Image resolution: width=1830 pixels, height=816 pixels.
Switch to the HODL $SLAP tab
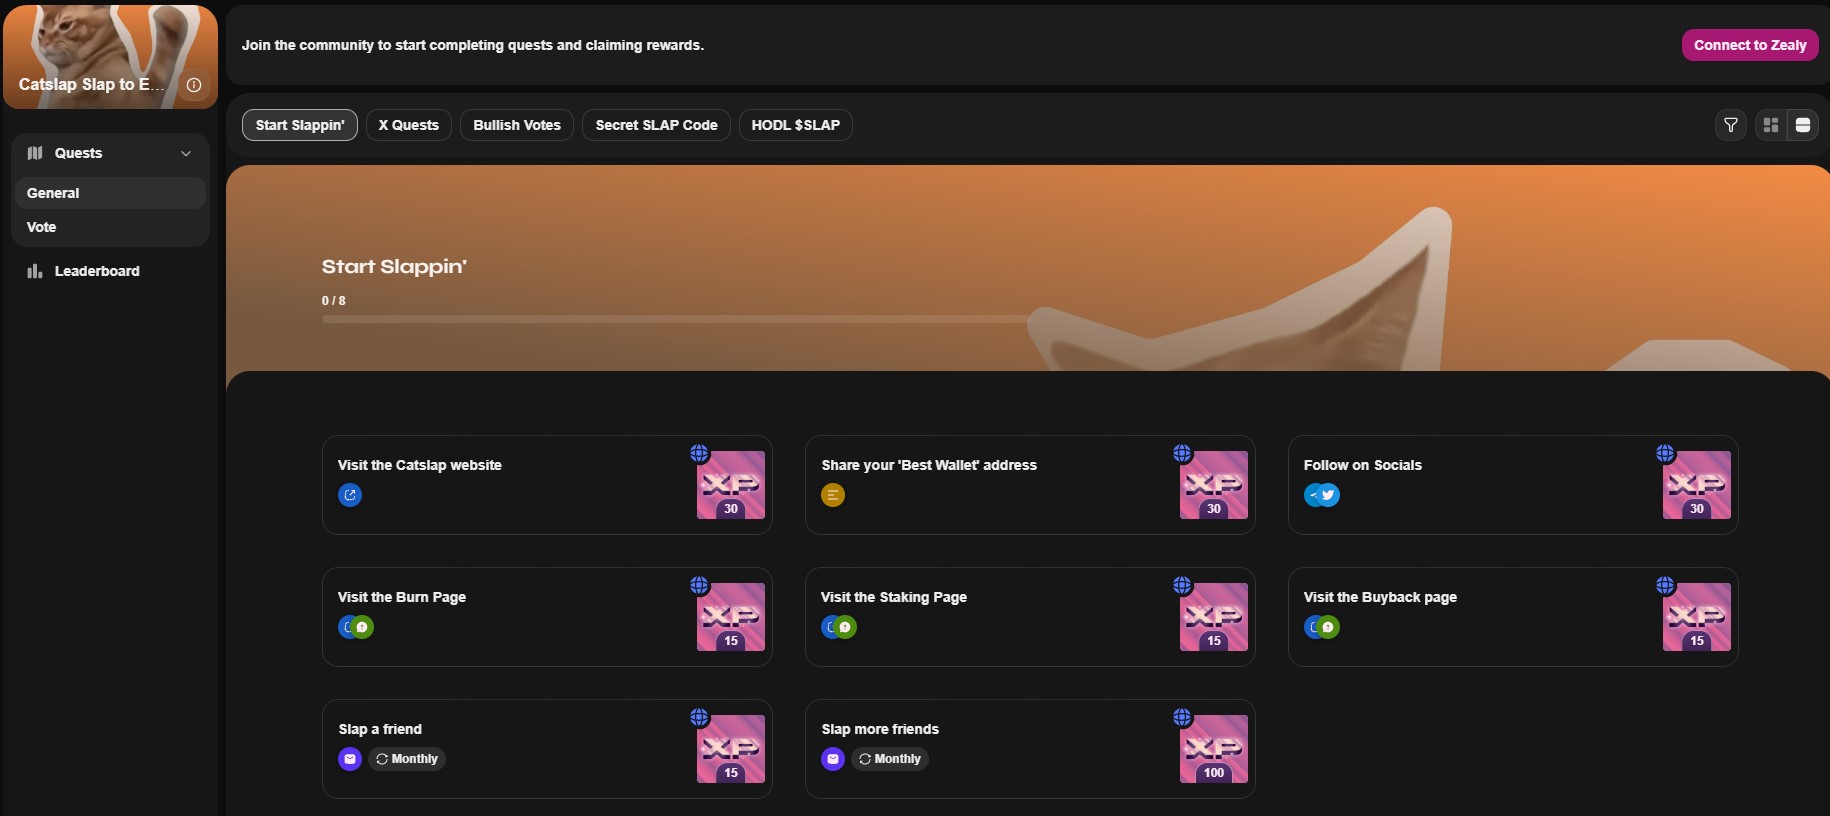(796, 125)
